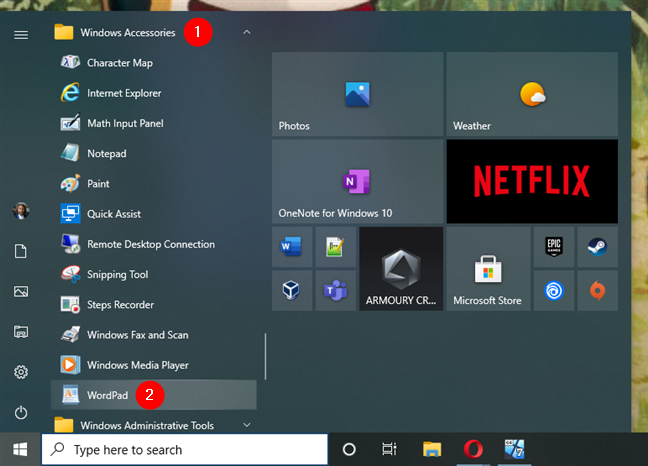Click the Windows Accessories folder label

[128, 33]
